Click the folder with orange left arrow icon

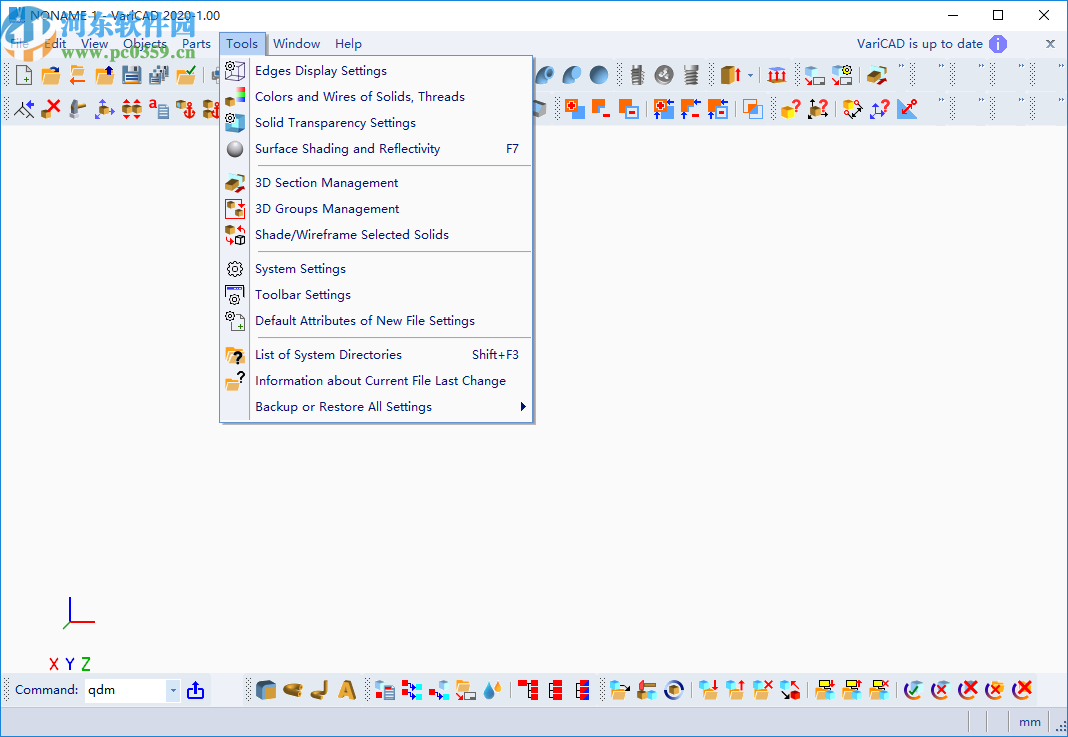(78, 75)
